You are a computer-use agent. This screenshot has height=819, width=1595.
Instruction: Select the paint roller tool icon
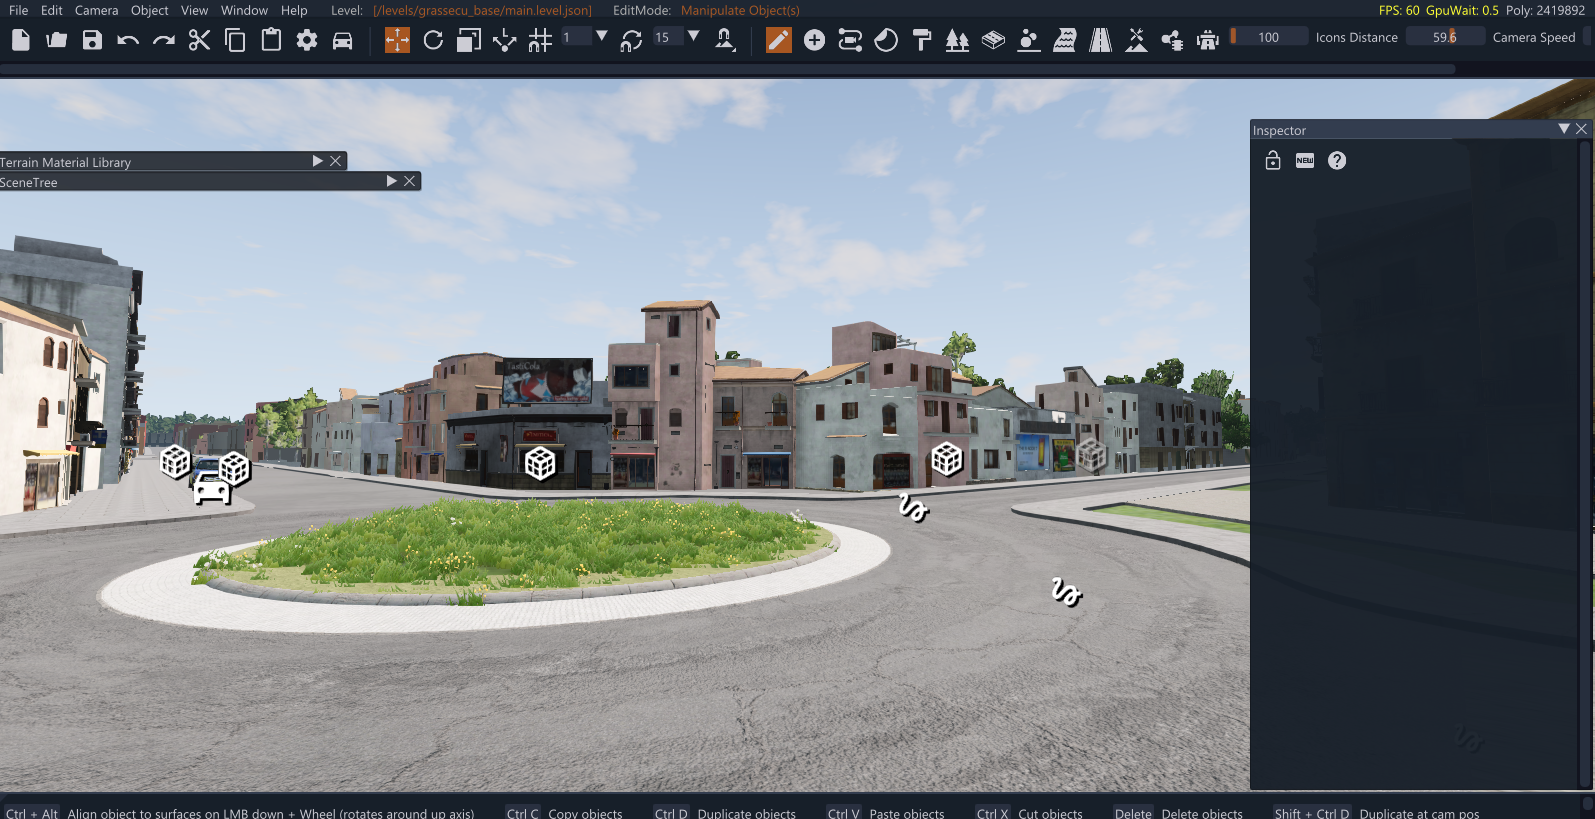[x=922, y=40]
